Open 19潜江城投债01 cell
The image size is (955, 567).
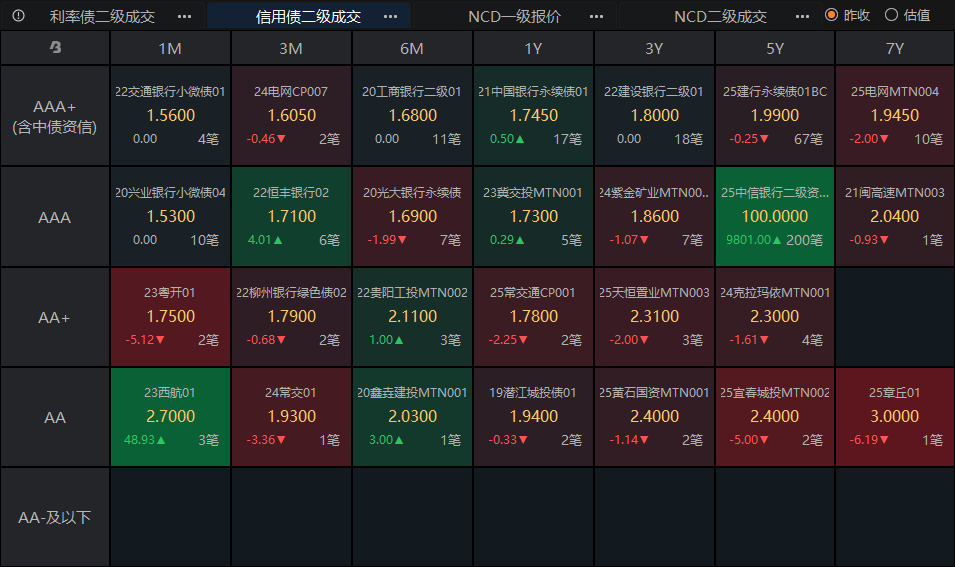(534, 417)
